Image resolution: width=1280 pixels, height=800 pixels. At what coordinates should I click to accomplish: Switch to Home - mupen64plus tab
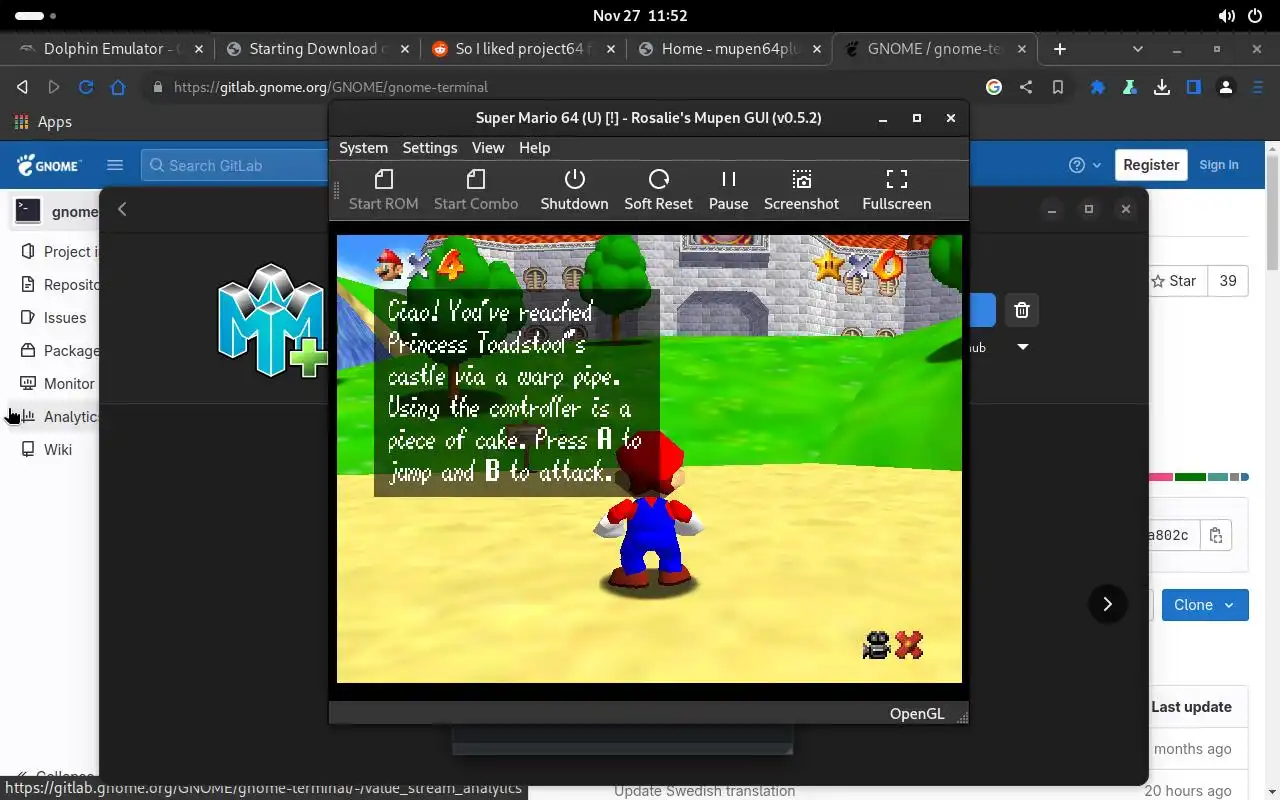730,48
